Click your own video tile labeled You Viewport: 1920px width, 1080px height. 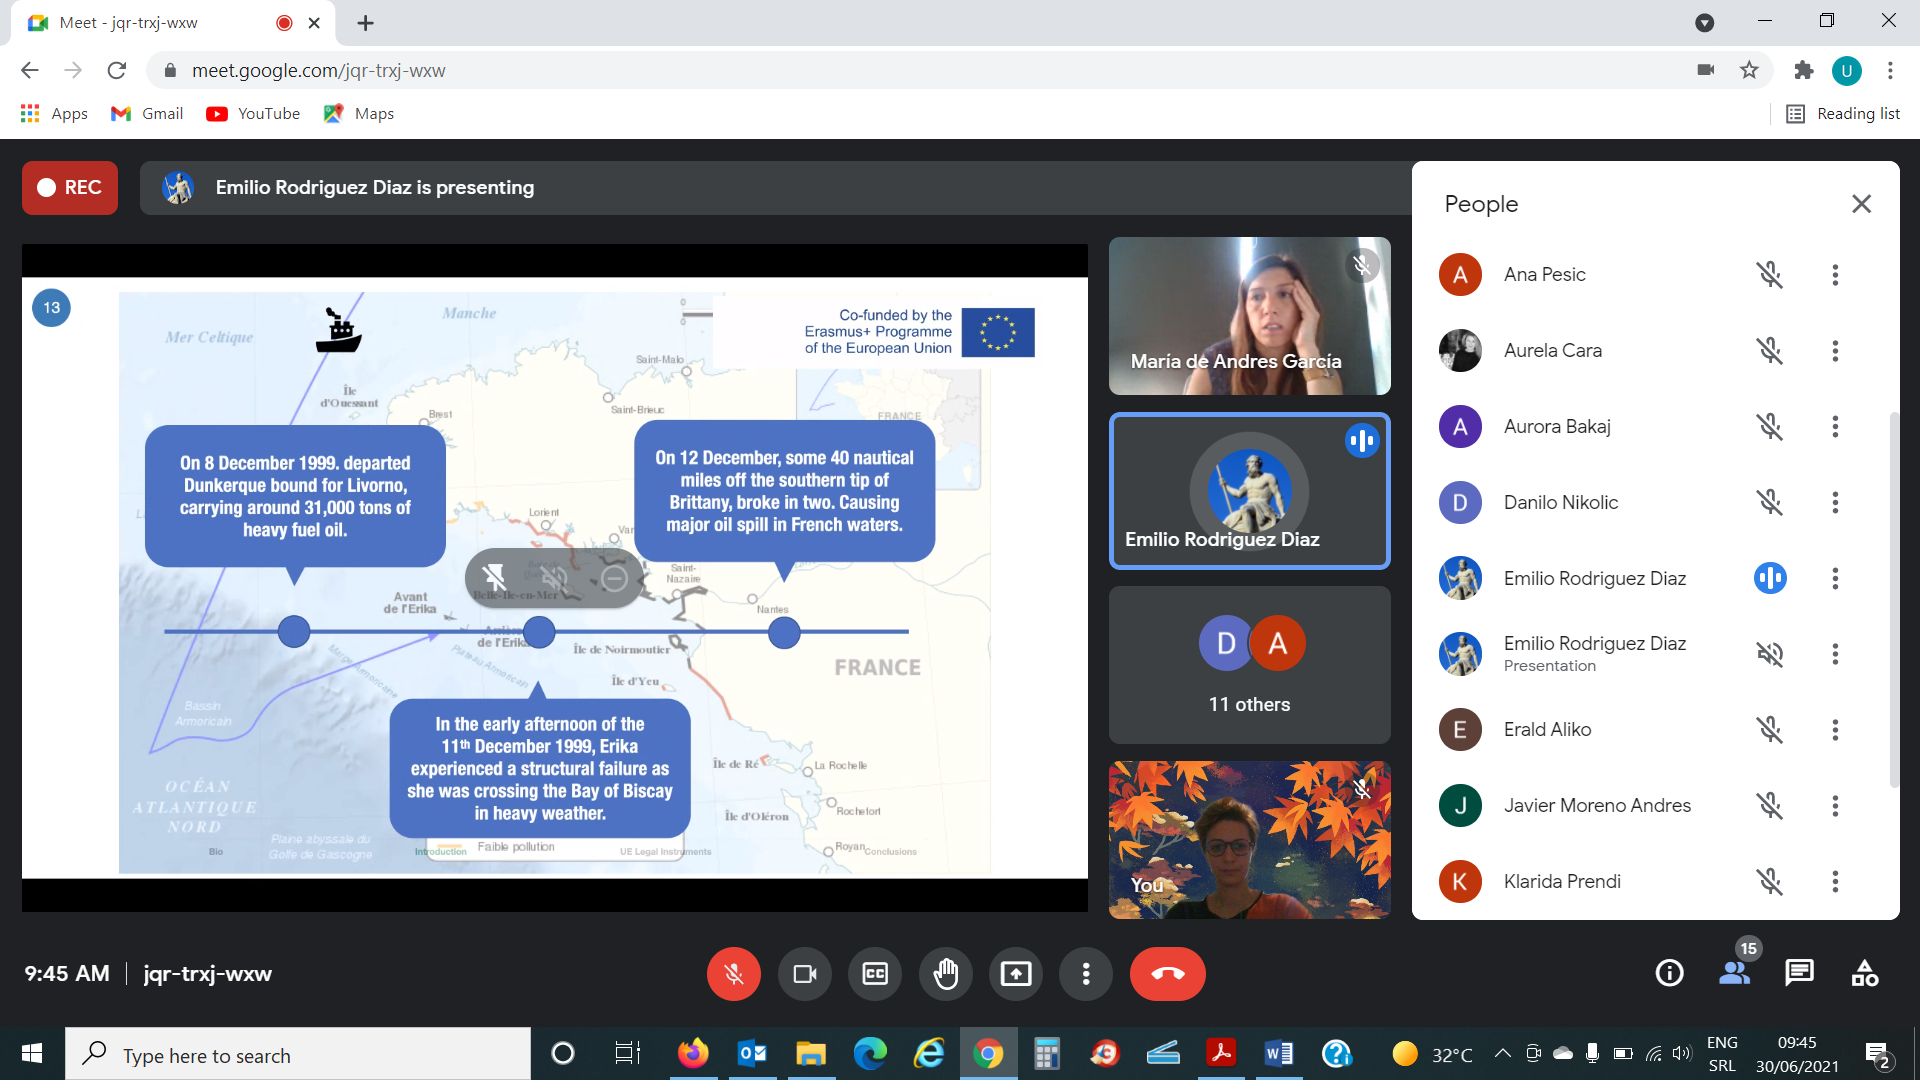pyautogui.click(x=1249, y=840)
